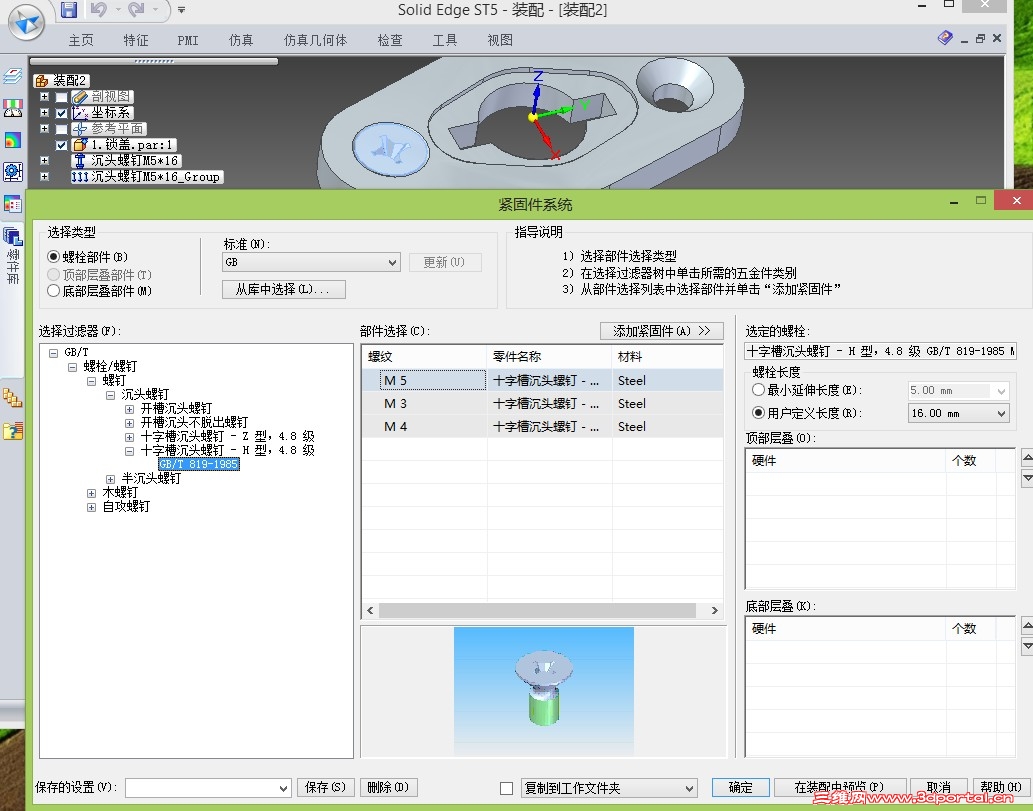Expand the 自攻螺钉 tree node

92,507
